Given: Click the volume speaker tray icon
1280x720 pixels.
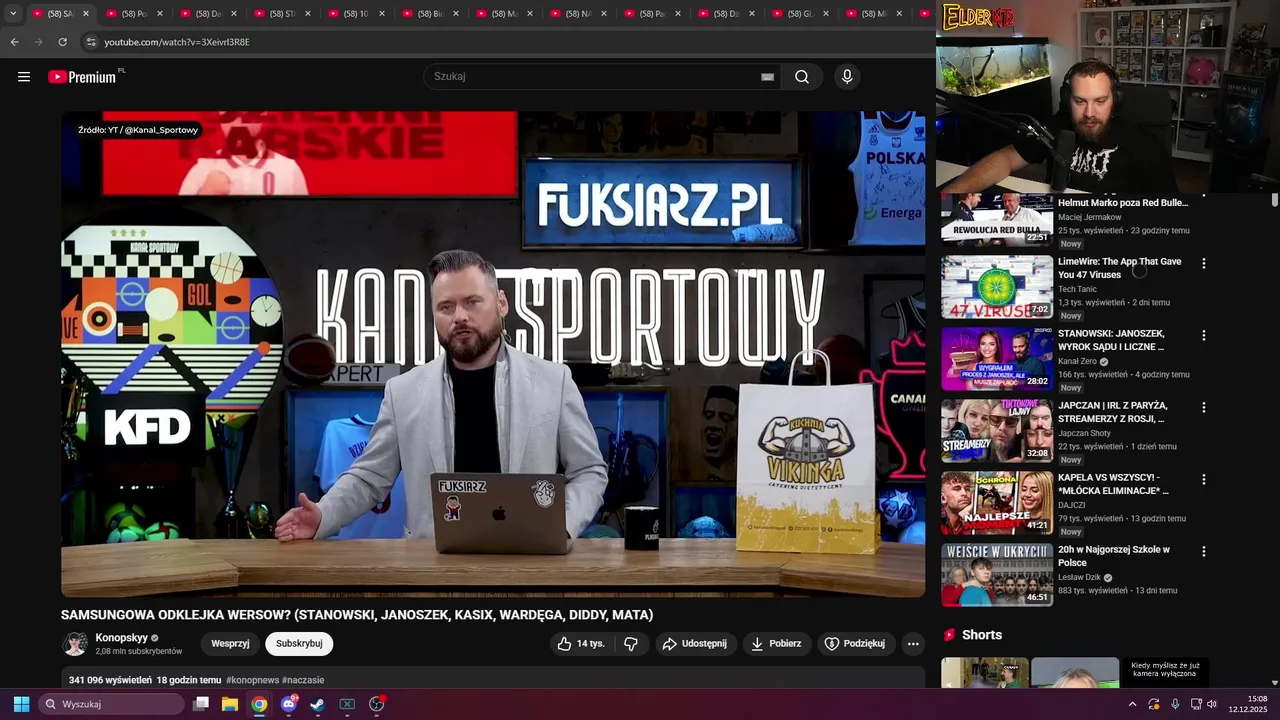Looking at the screenshot, I should click(1211, 704).
